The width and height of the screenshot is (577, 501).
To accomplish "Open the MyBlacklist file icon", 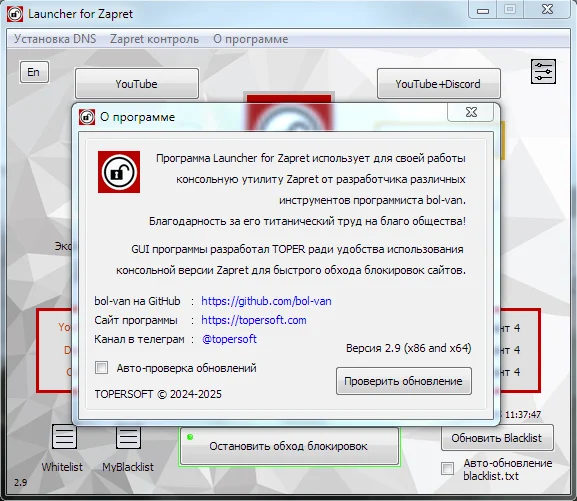I will click(x=128, y=438).
